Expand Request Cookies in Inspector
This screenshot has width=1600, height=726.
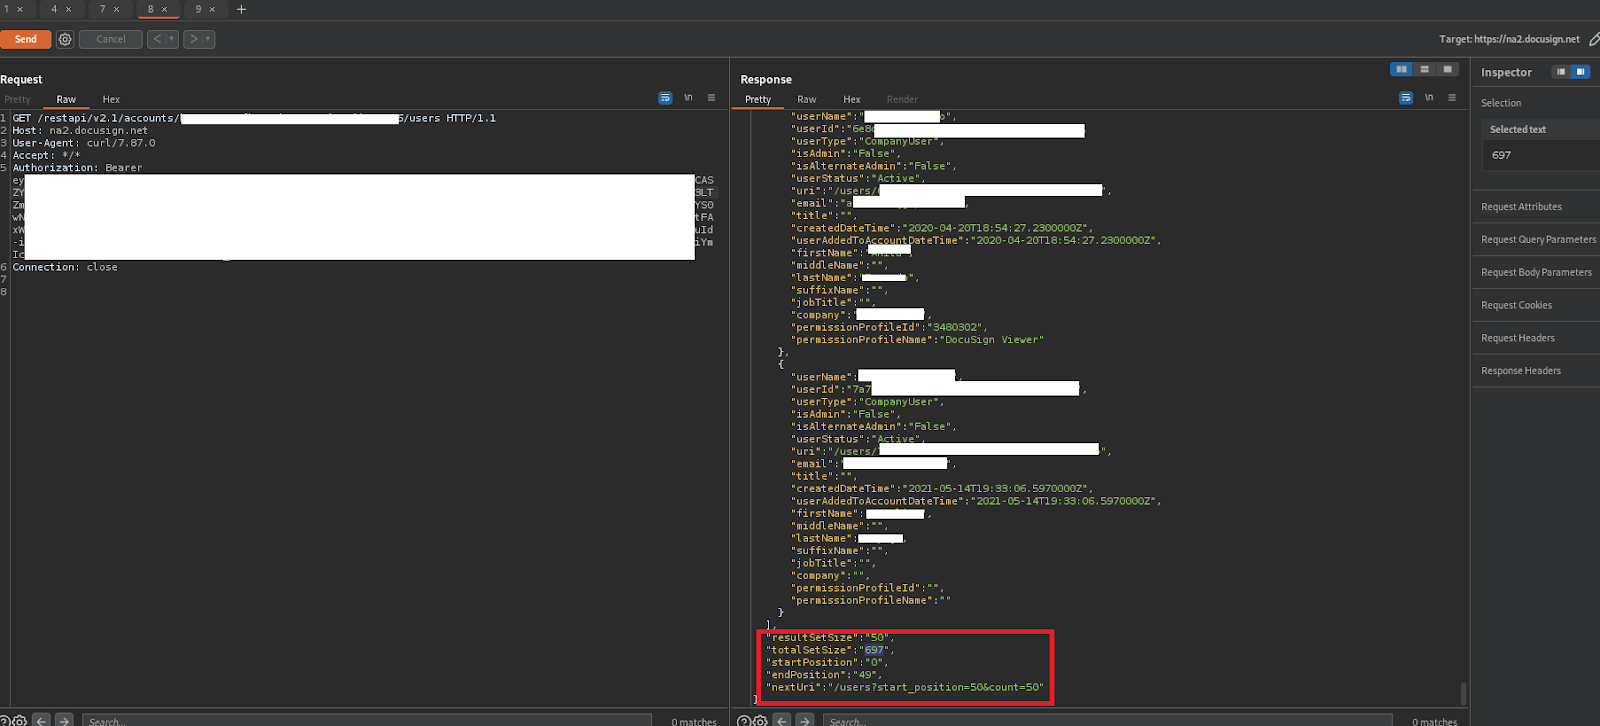[x=1535, y=305]
